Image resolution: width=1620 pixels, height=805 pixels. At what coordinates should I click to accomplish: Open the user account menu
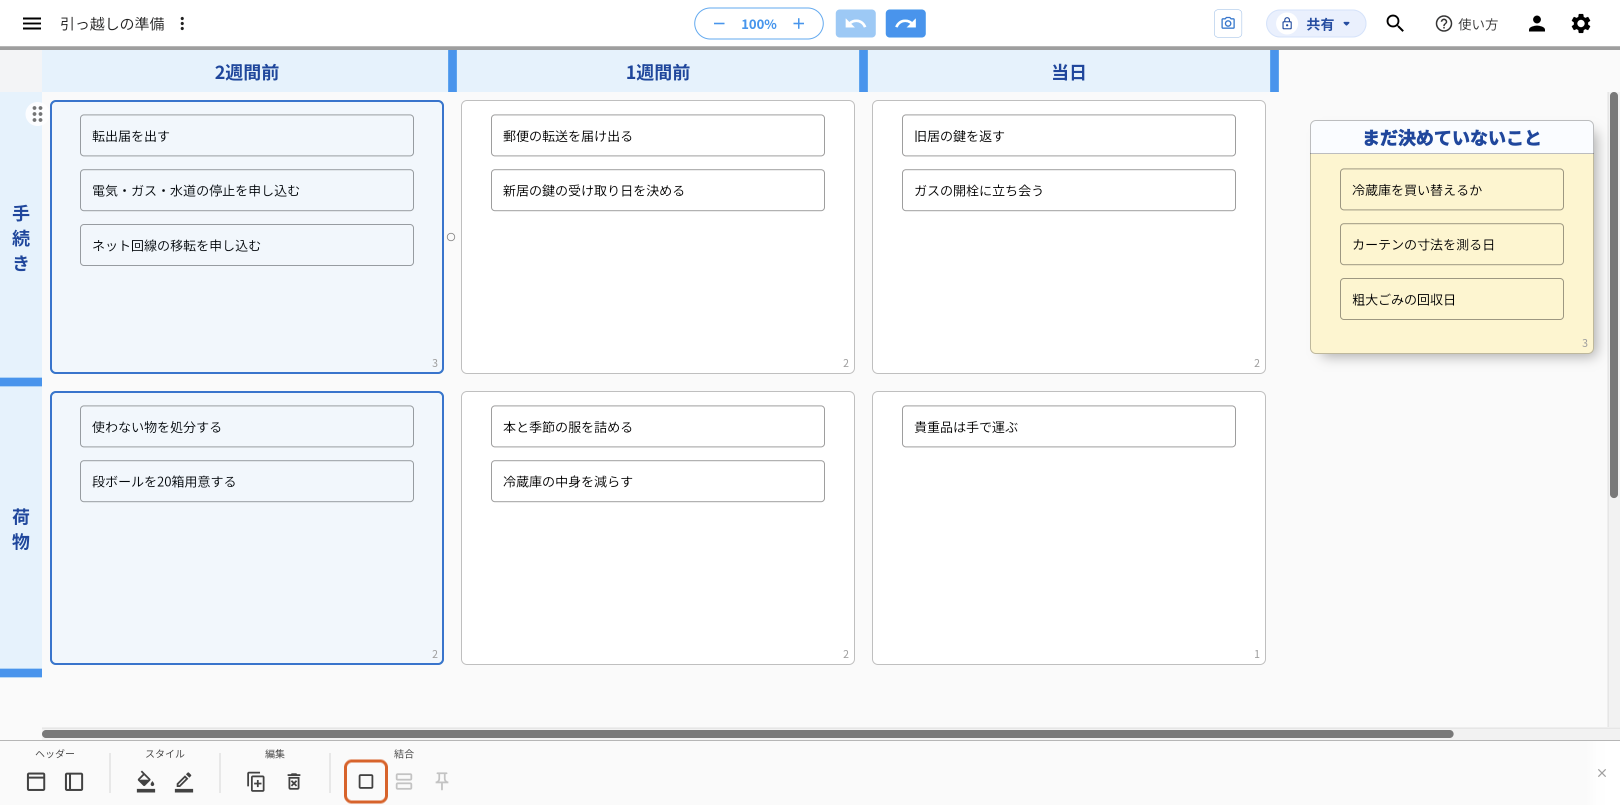pyautogui.click(x=1537, y=23)
